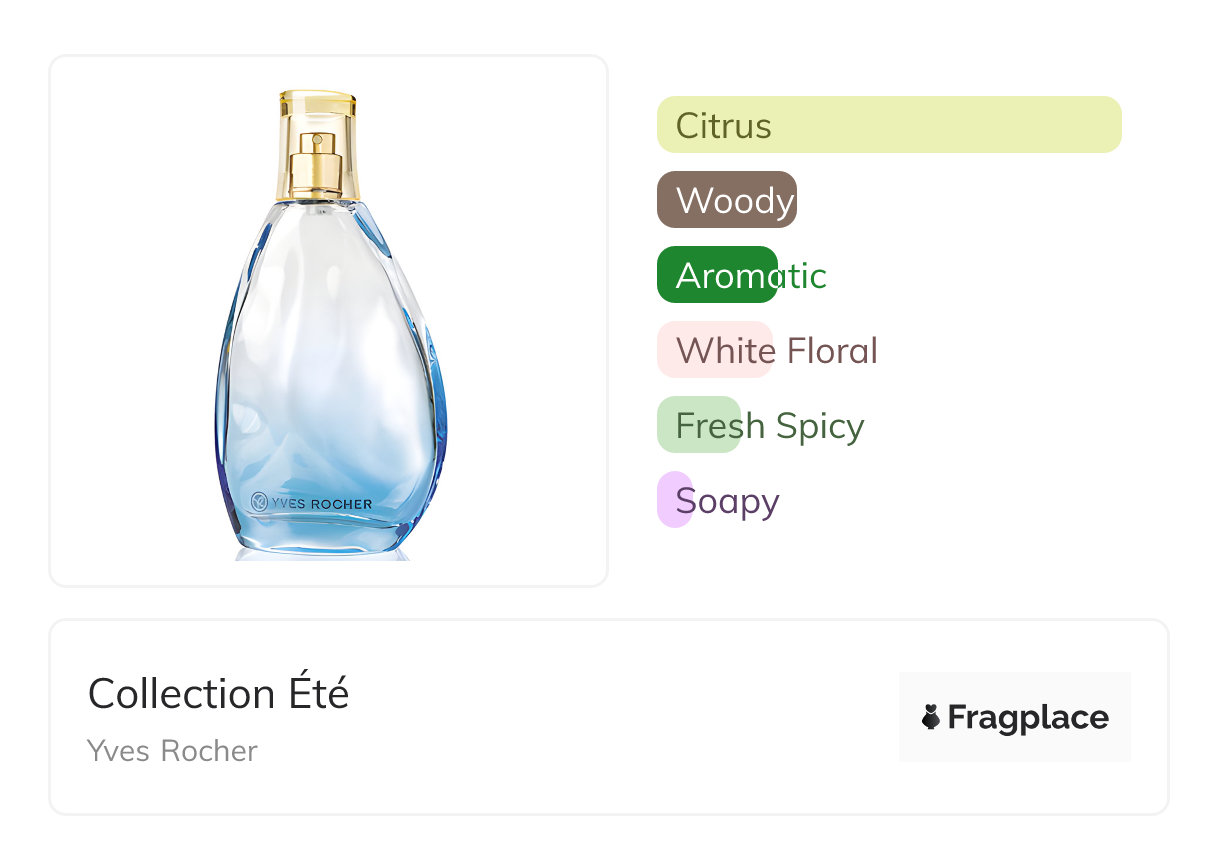
Task: Click the Fragplace bottle logo icon
Action: point(931,717)
